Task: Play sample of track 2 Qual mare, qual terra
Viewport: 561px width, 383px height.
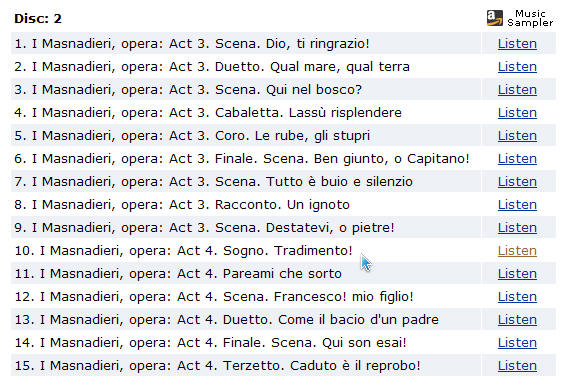Action: 517,67
